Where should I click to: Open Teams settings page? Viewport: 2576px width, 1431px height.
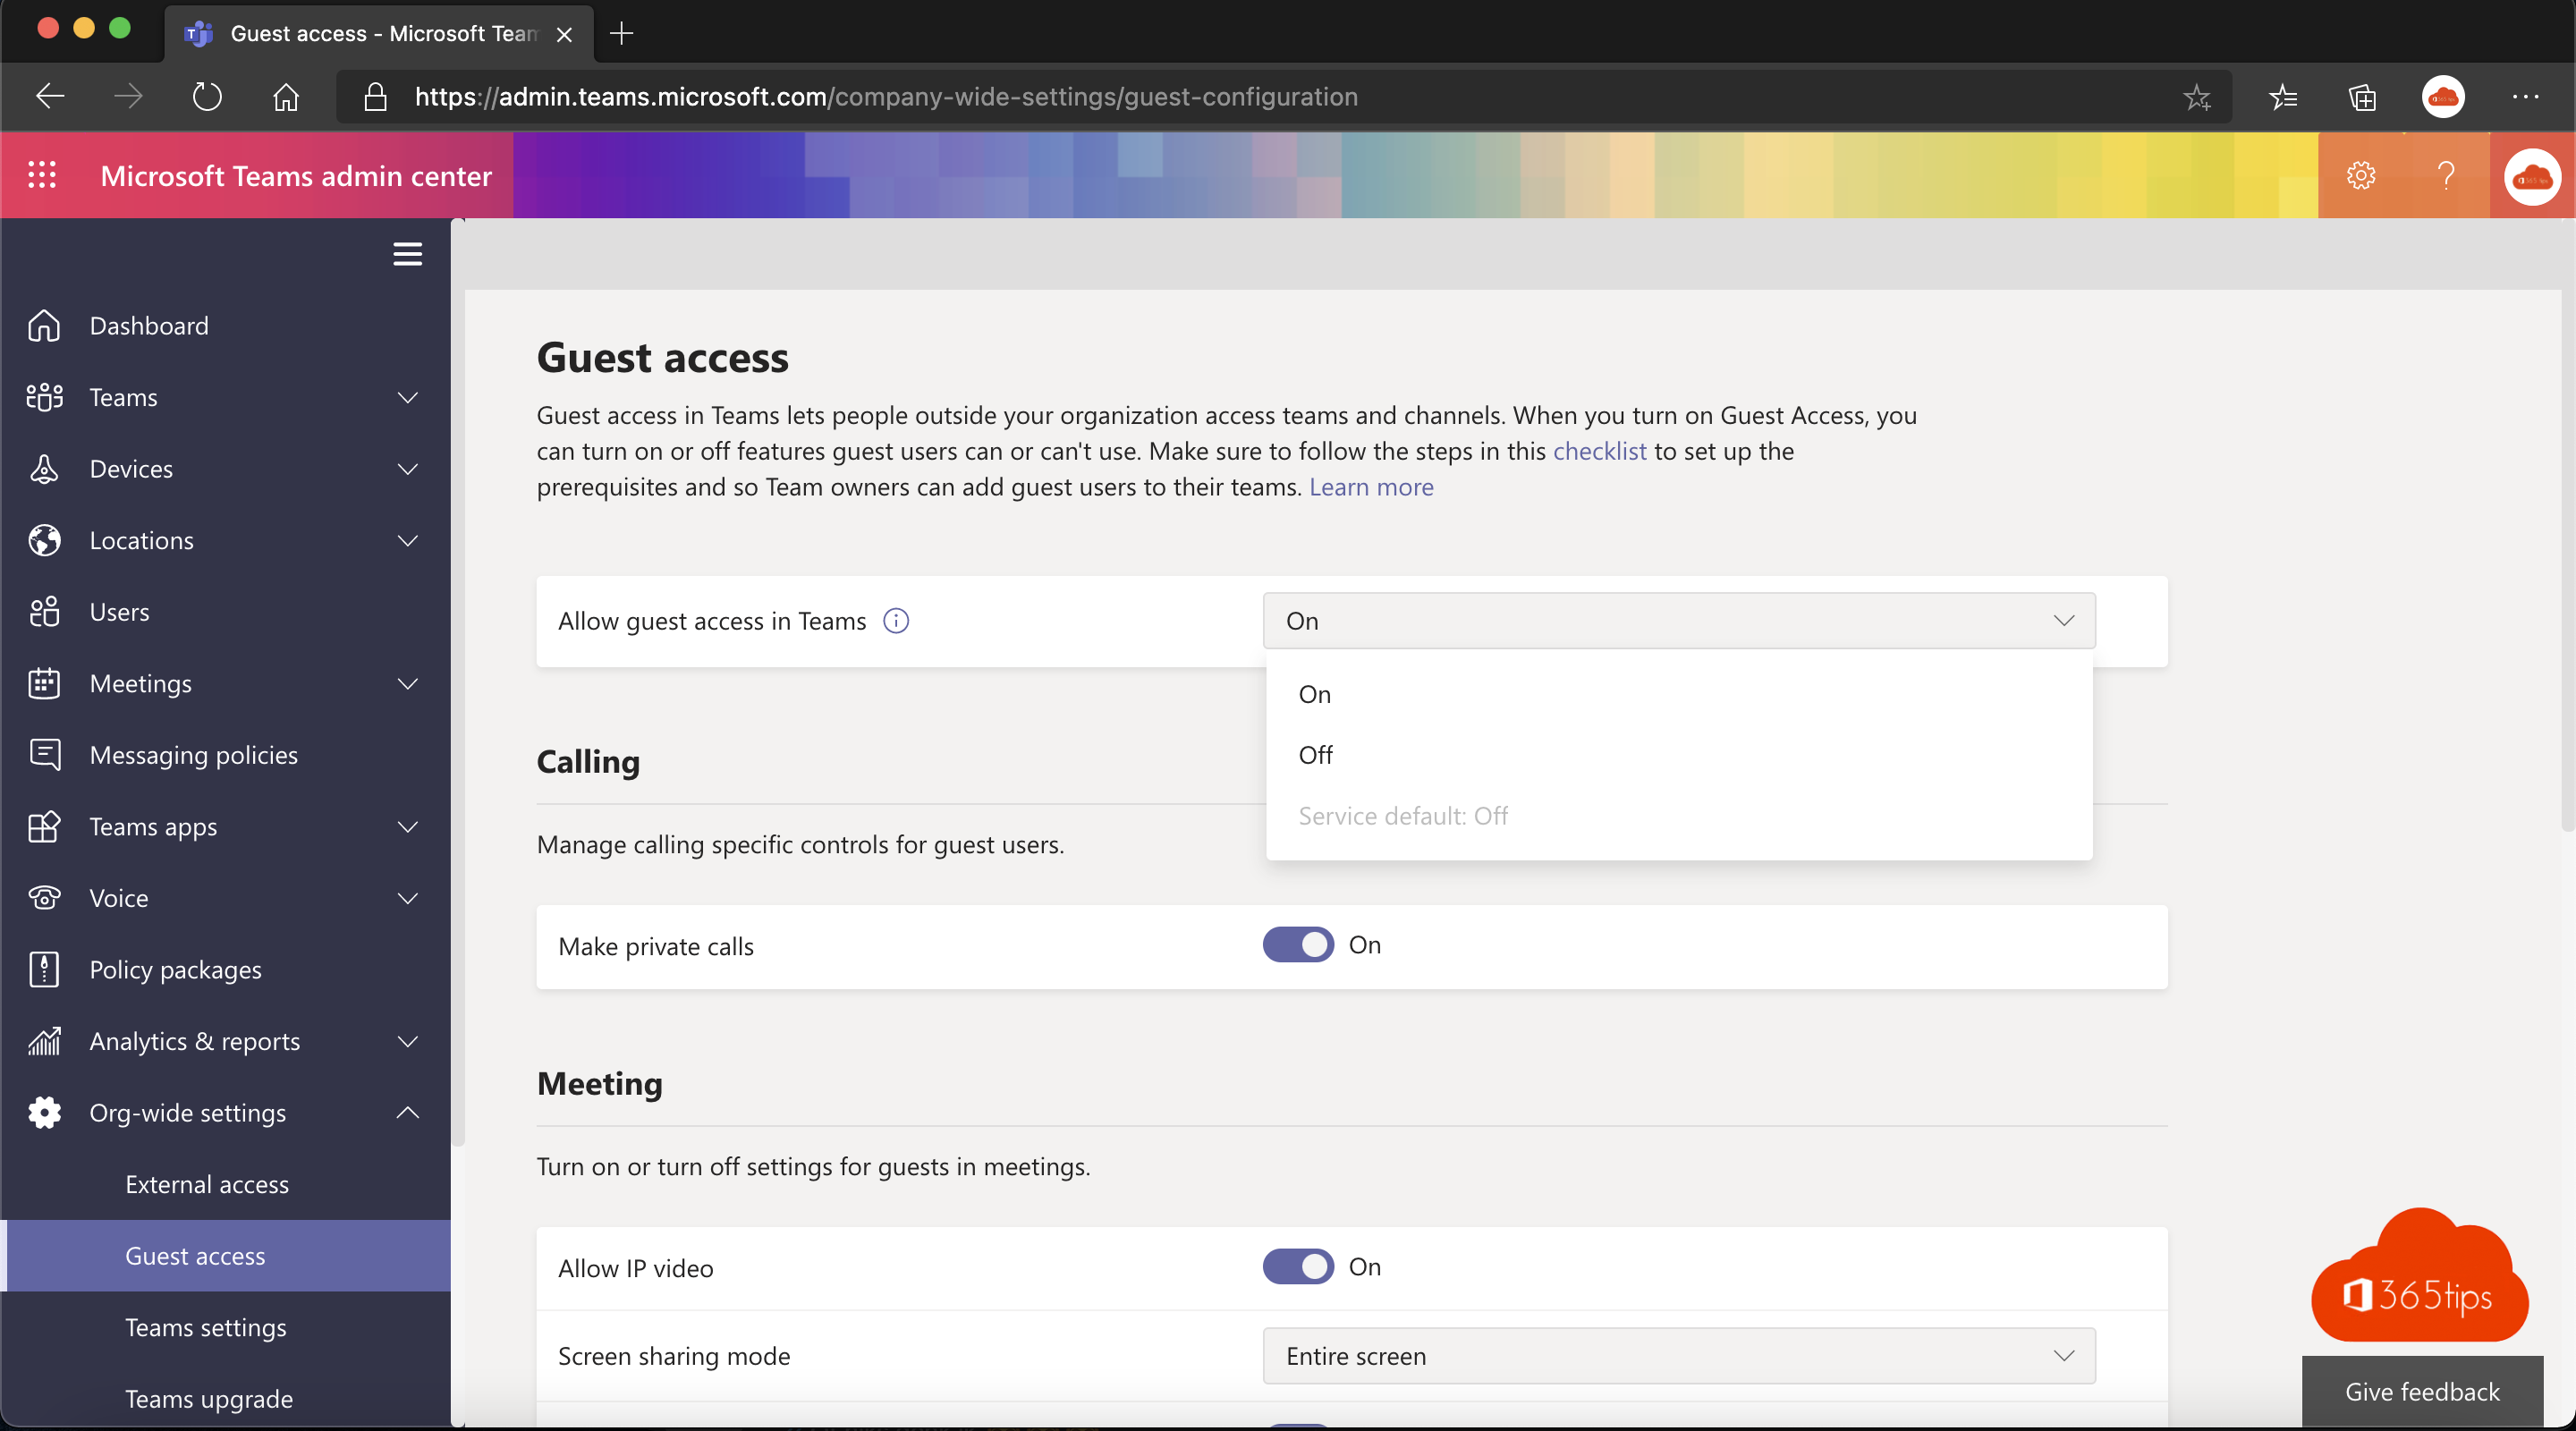tap(205, 1325)
